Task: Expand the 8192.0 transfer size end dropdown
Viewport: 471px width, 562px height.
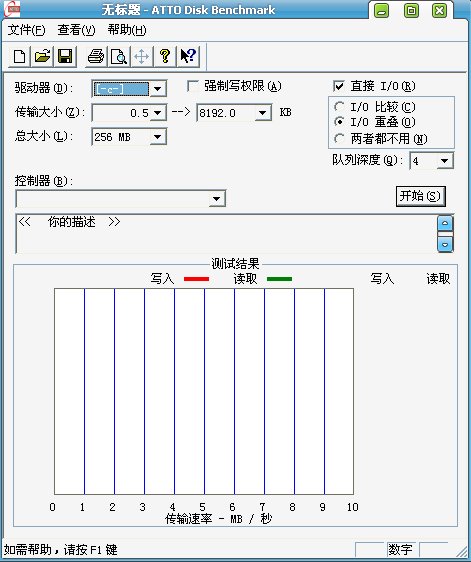Action: pyautogui.click(x=263, y=113)
